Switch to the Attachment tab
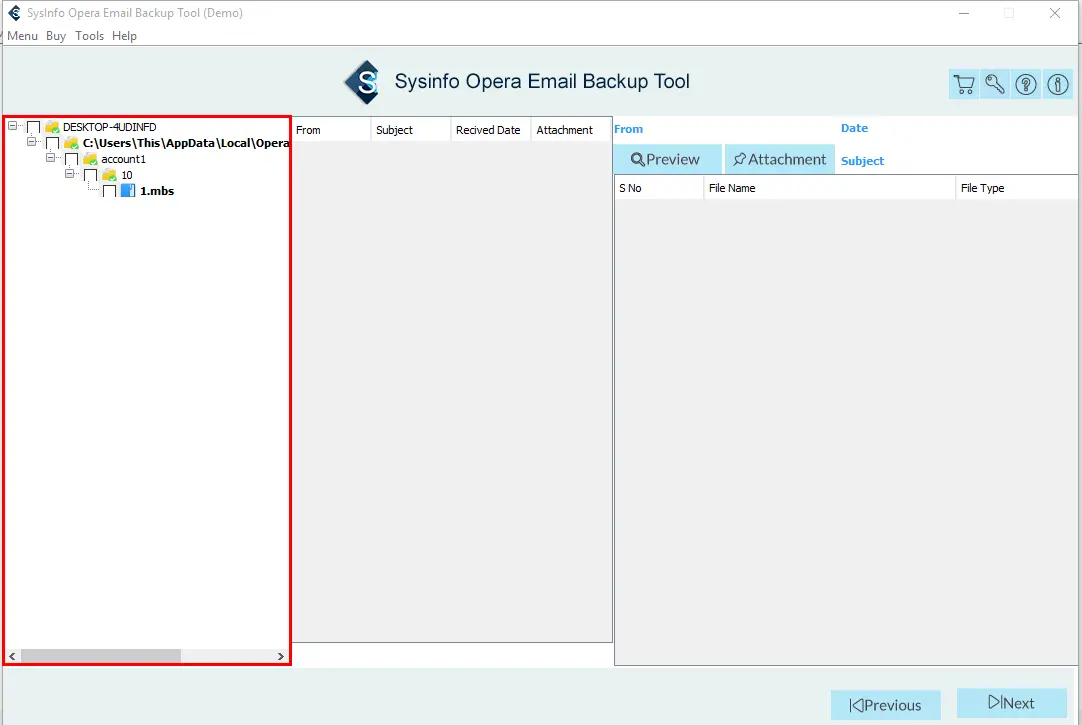Viewport: 1082px width, 725px height. [x=780, y=159]
